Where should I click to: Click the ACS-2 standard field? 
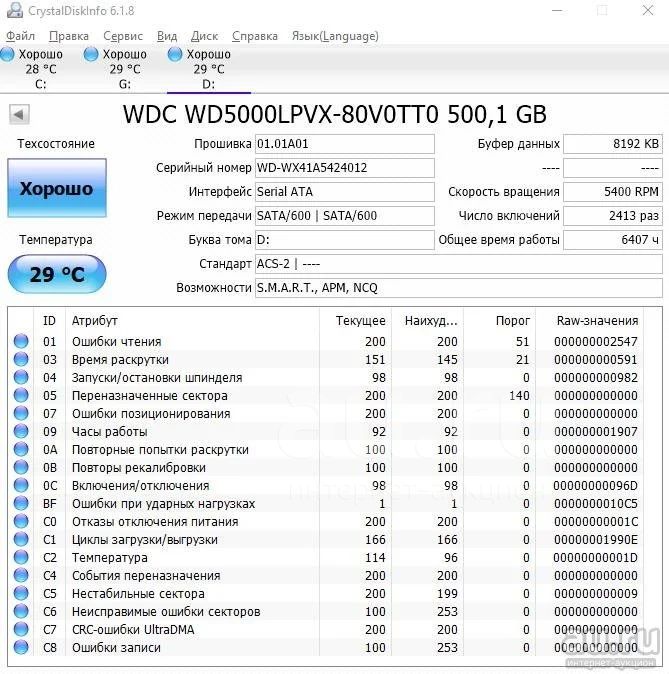[458, 263]
